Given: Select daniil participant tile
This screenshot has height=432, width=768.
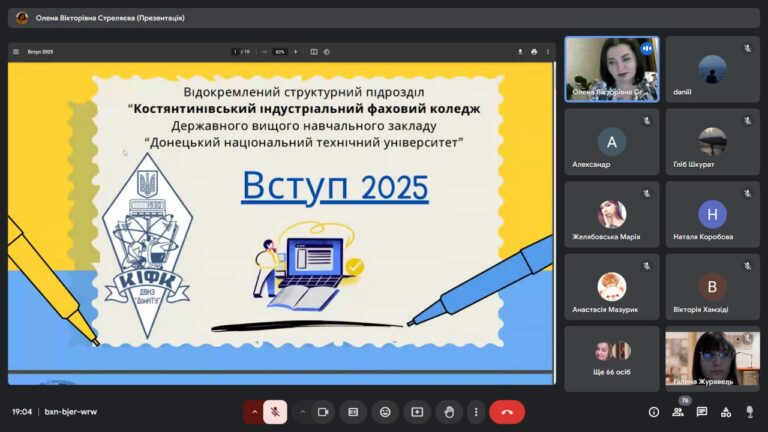Looking at the screenshot, I should (713, 69).
